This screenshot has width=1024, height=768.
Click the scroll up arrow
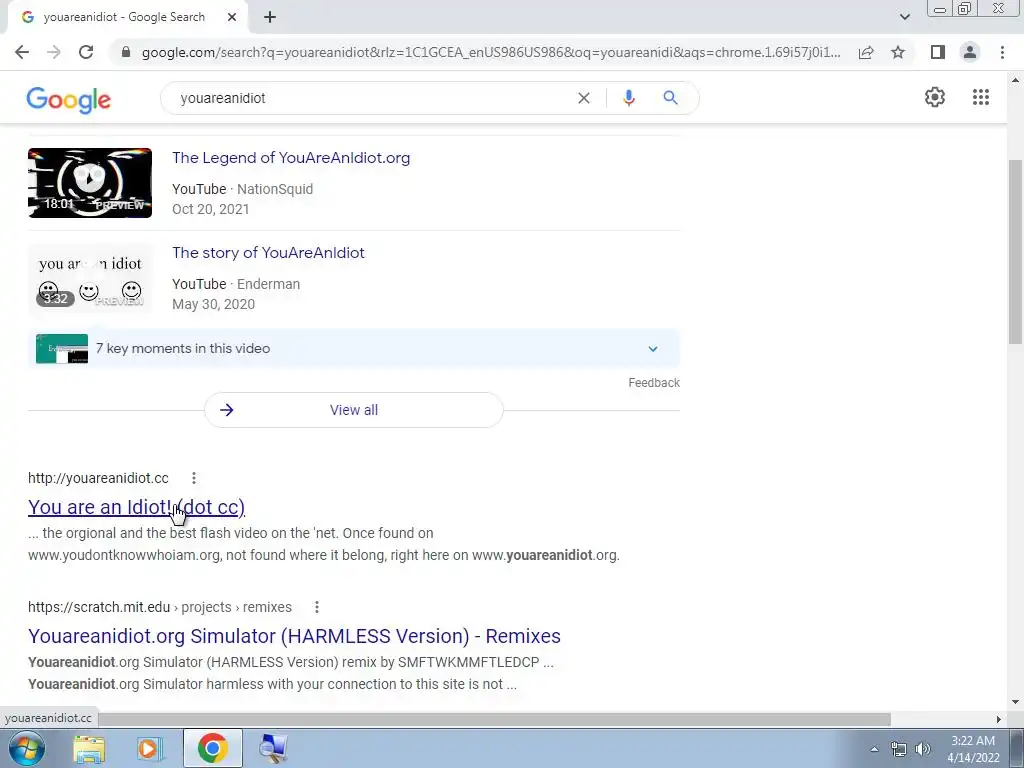[x=1016, y=80]
